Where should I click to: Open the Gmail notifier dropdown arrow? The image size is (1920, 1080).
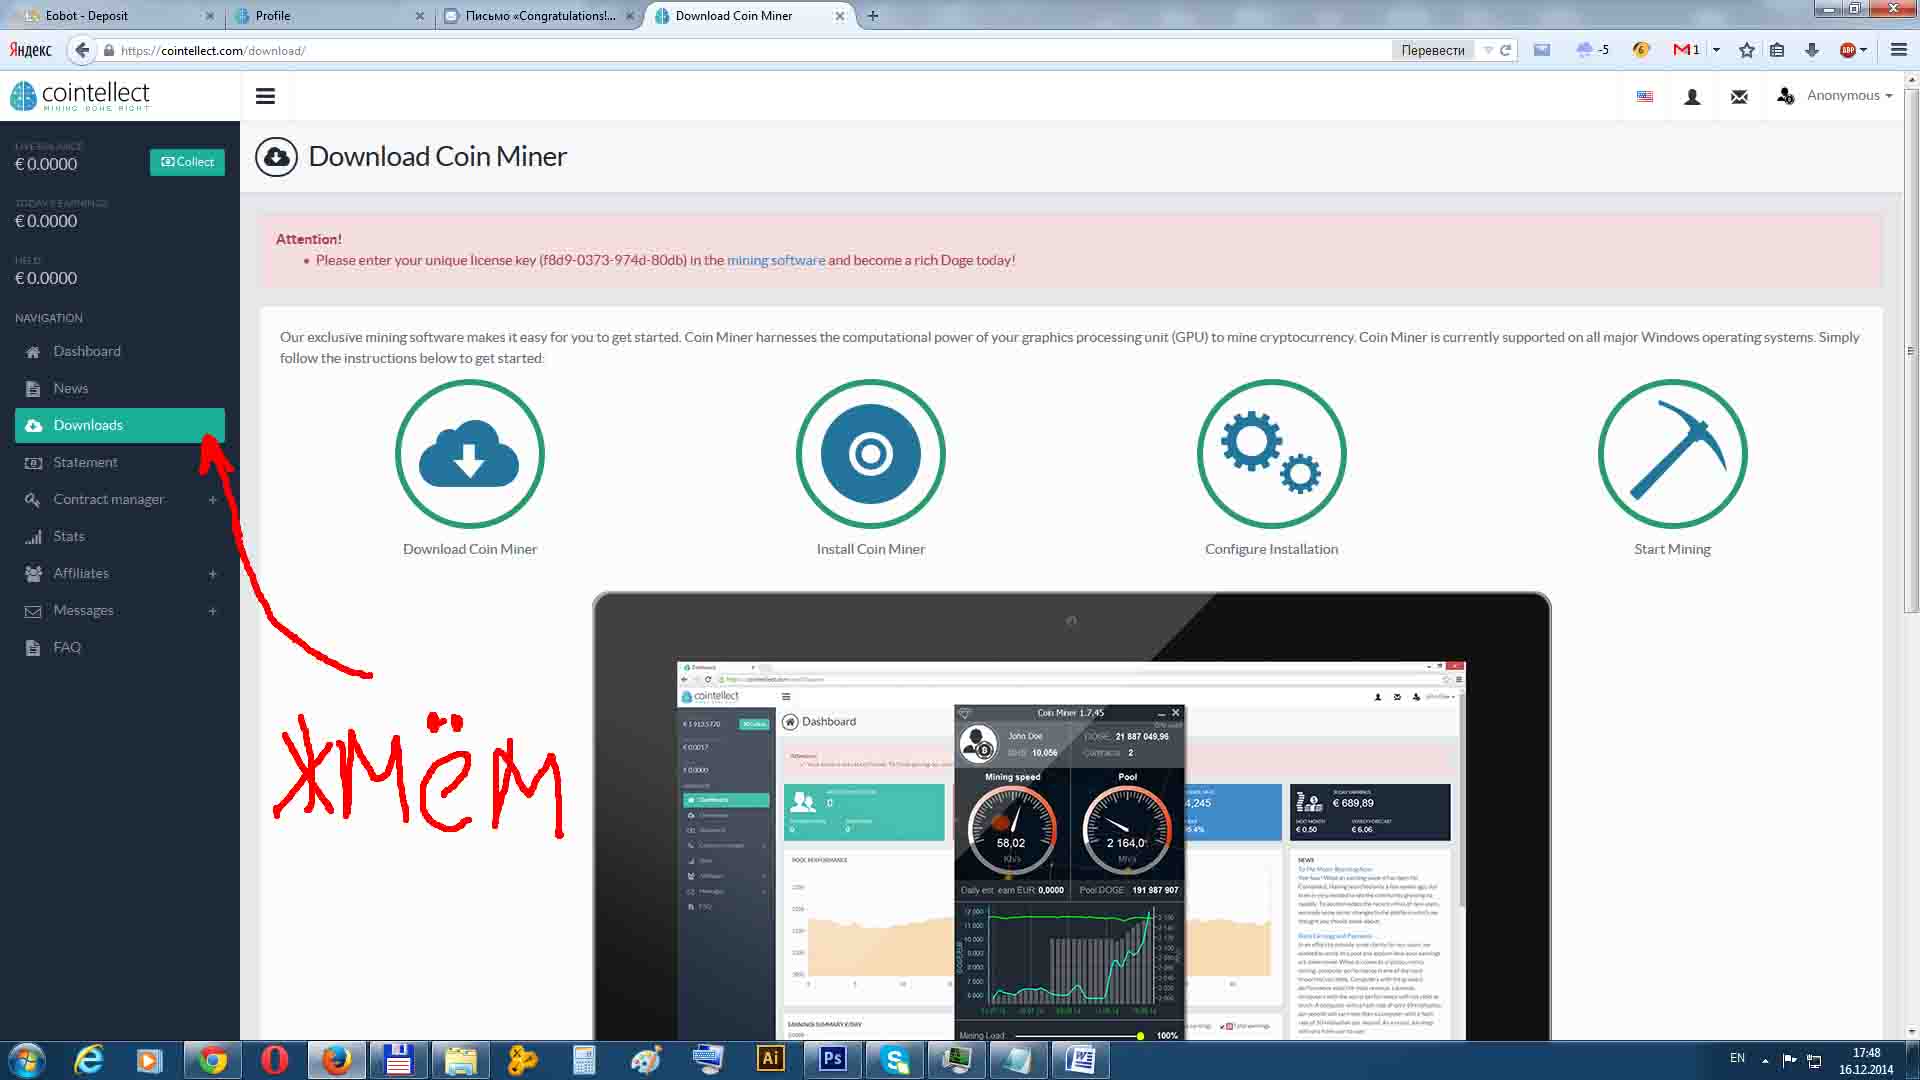[x=1716, y=50]
